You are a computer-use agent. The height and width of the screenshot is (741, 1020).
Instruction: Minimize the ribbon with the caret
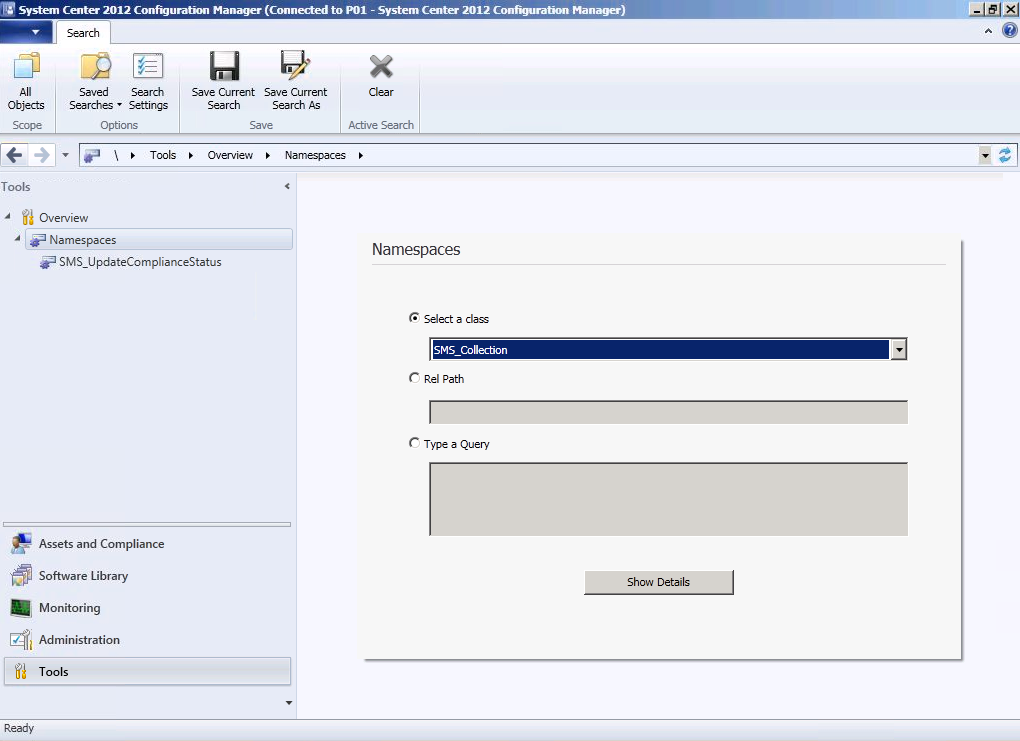988,31
